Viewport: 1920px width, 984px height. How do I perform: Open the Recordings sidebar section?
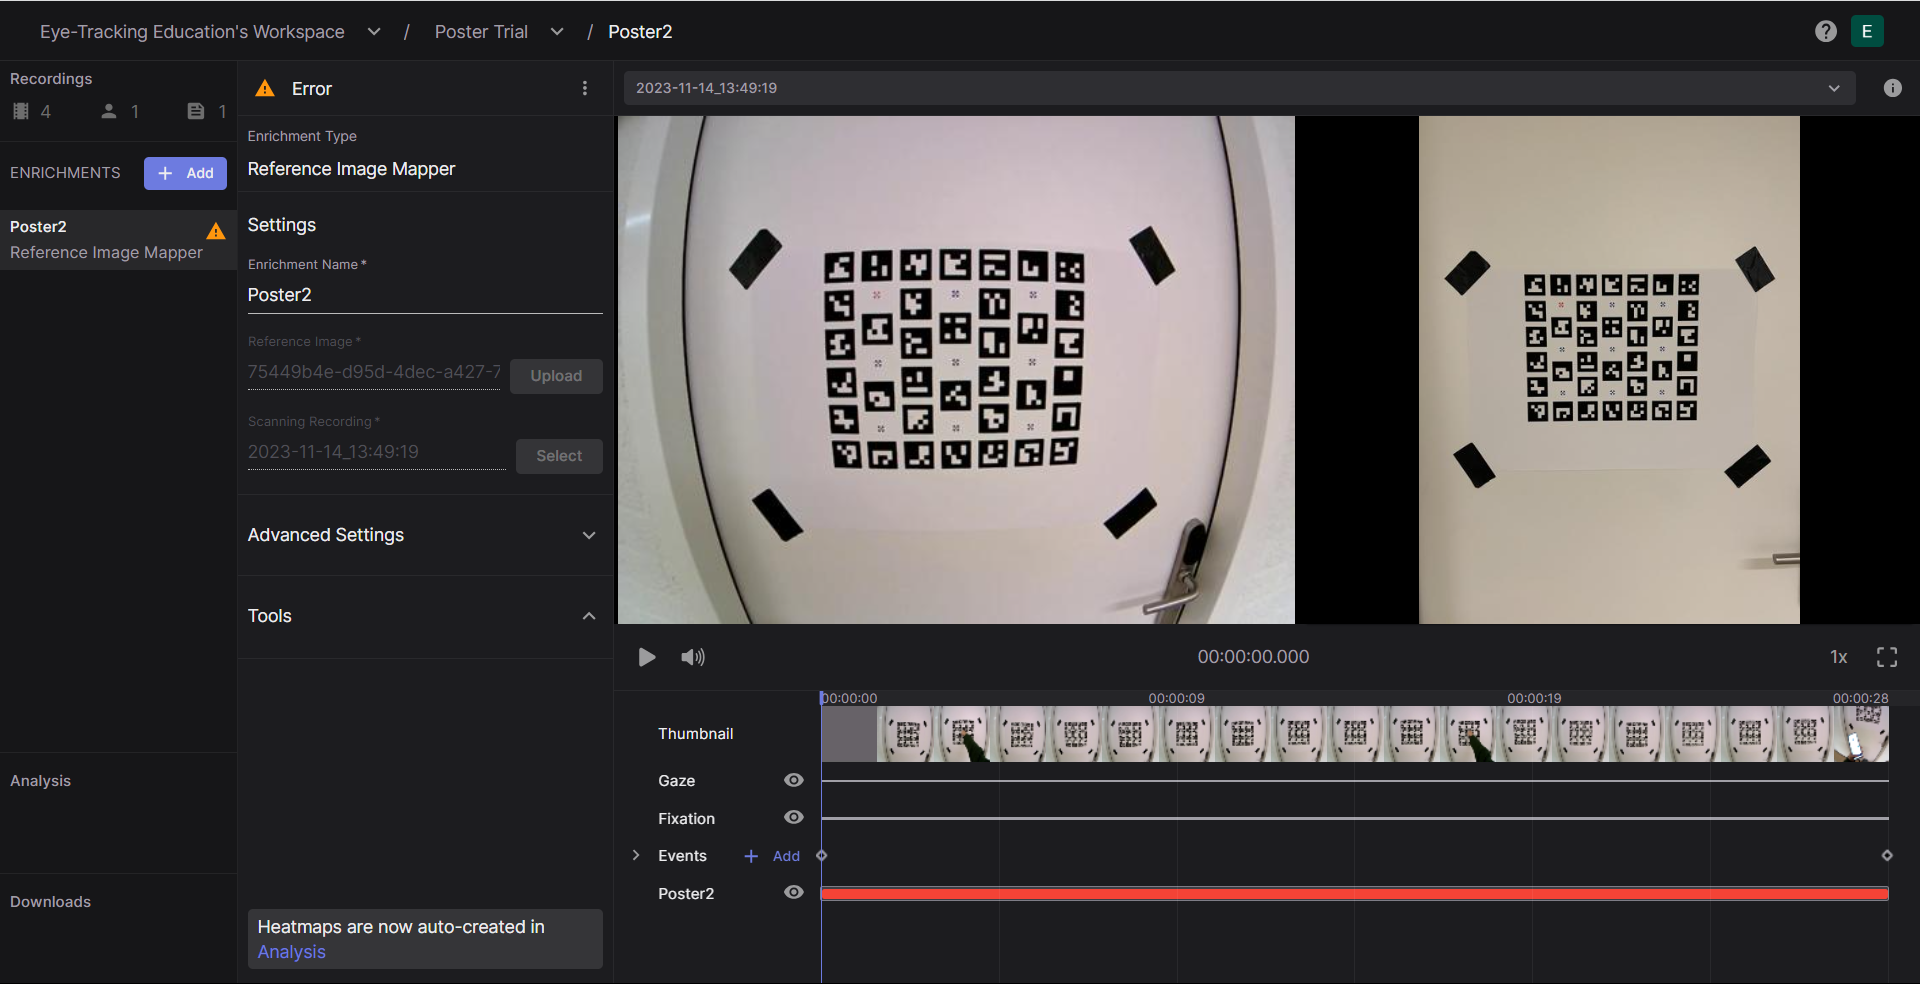[x=51, y=79]
